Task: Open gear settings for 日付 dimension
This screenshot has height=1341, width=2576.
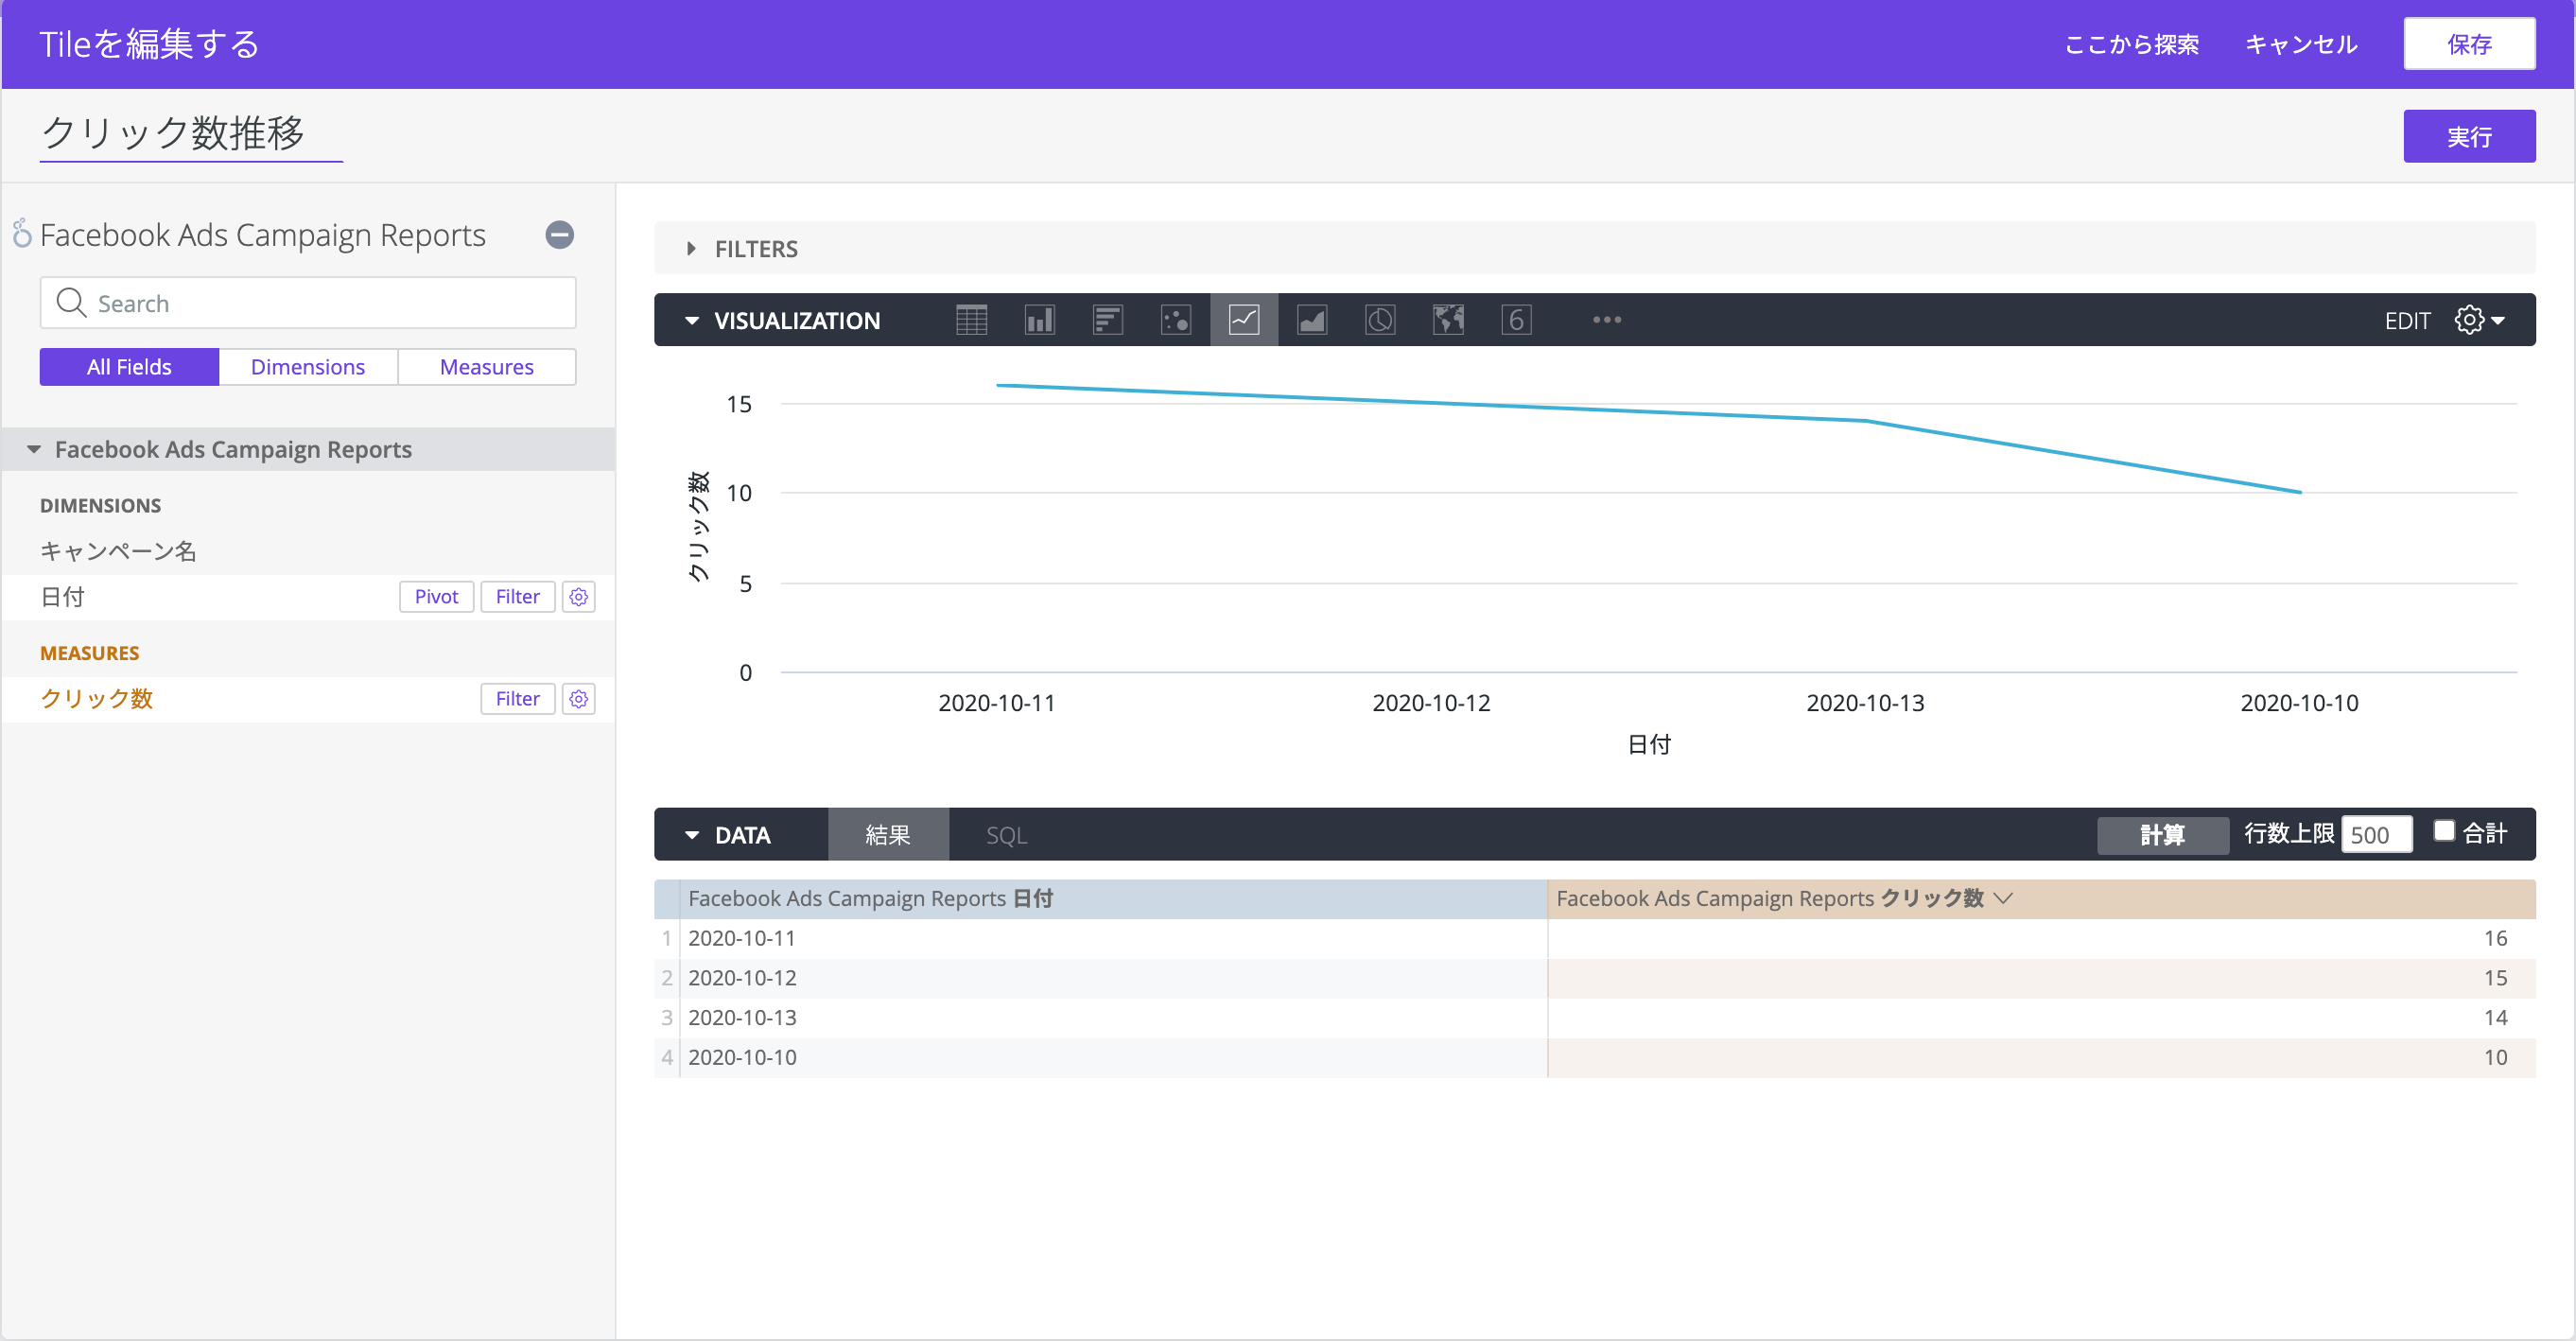Action: pyautogui.click(x=578, y=597)
